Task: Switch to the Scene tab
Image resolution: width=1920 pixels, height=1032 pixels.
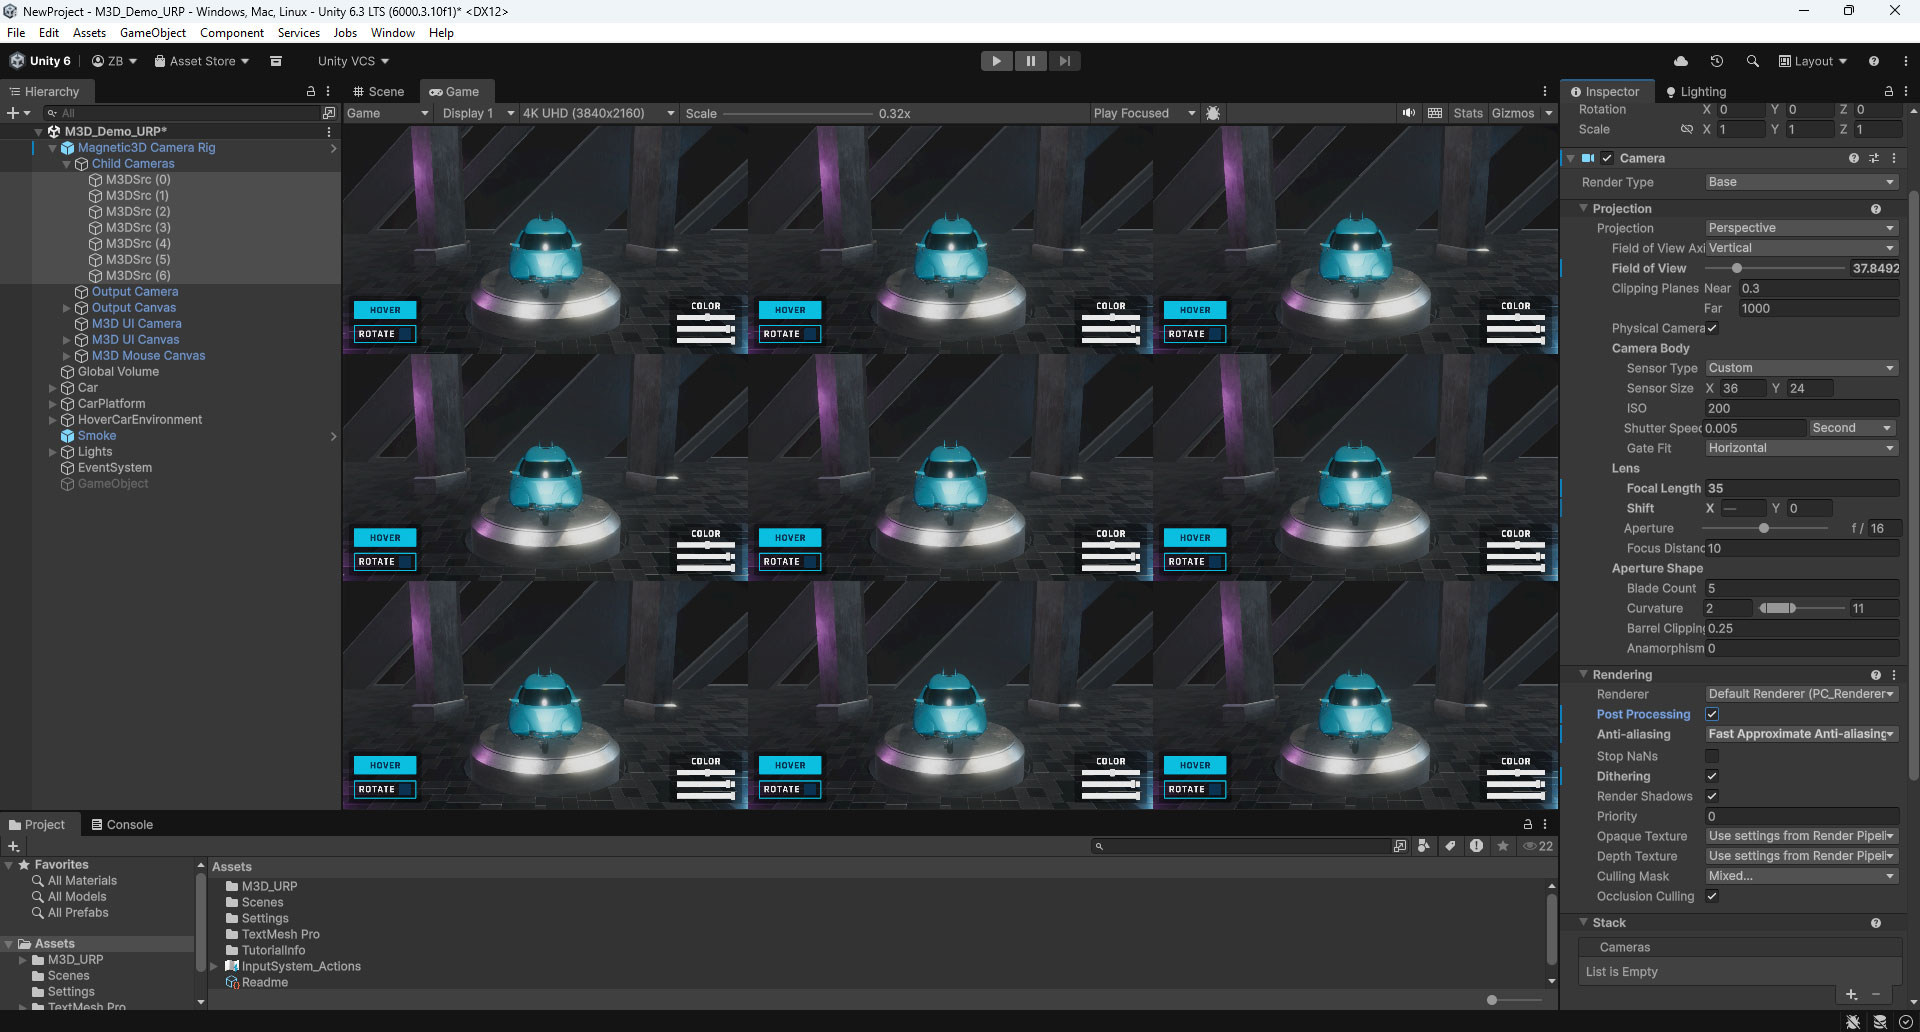Action: coord(378,91)
